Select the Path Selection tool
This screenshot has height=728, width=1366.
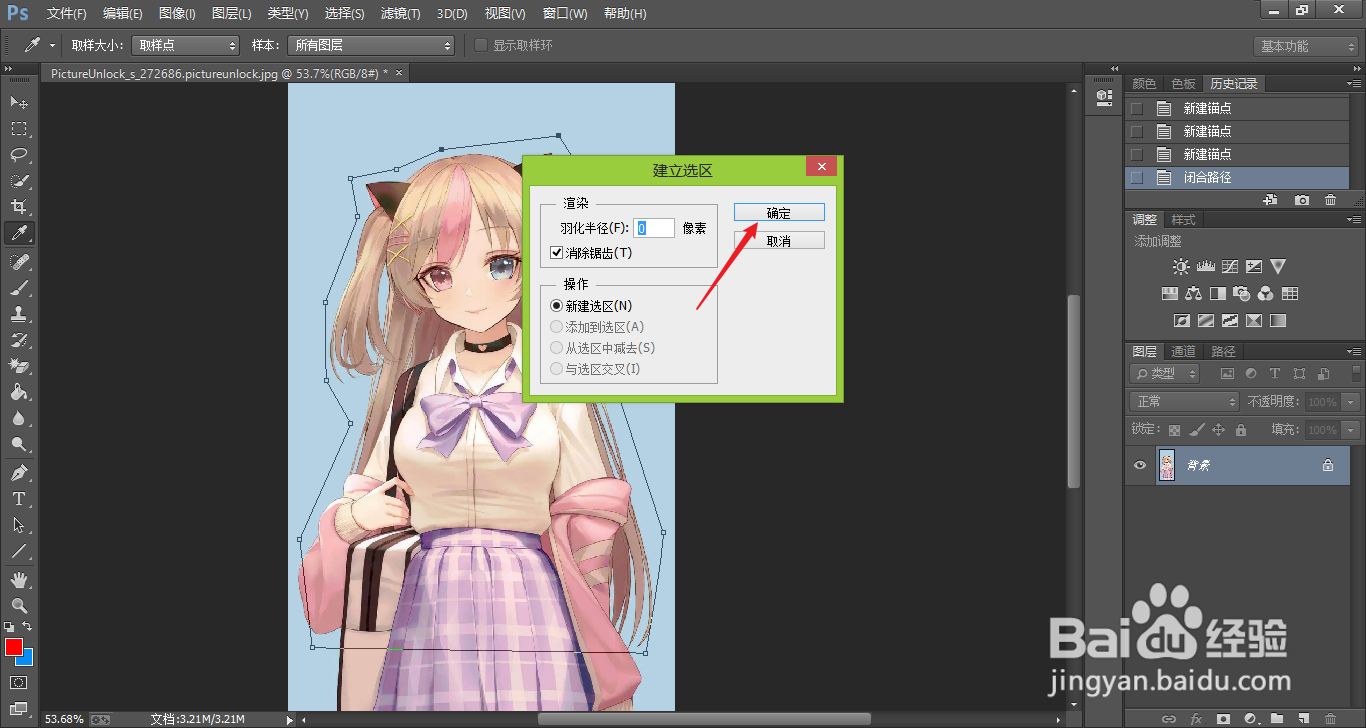click(19, 525)
